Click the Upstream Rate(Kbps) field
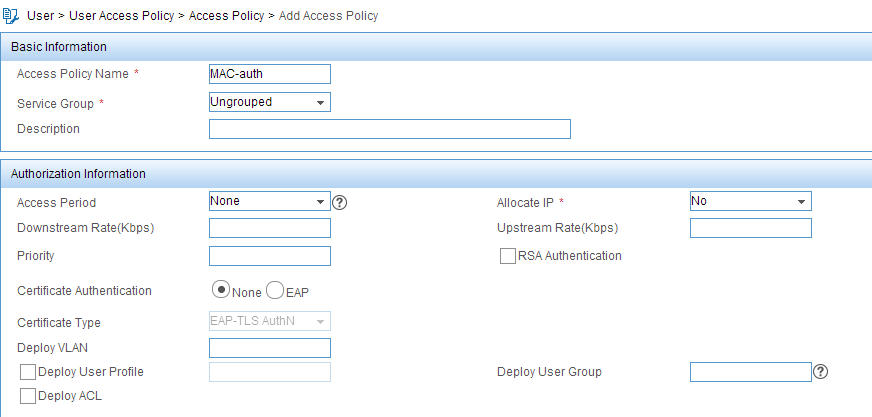Image resolution: width=872 pixels, height=417 pixels. pos(751,228)
